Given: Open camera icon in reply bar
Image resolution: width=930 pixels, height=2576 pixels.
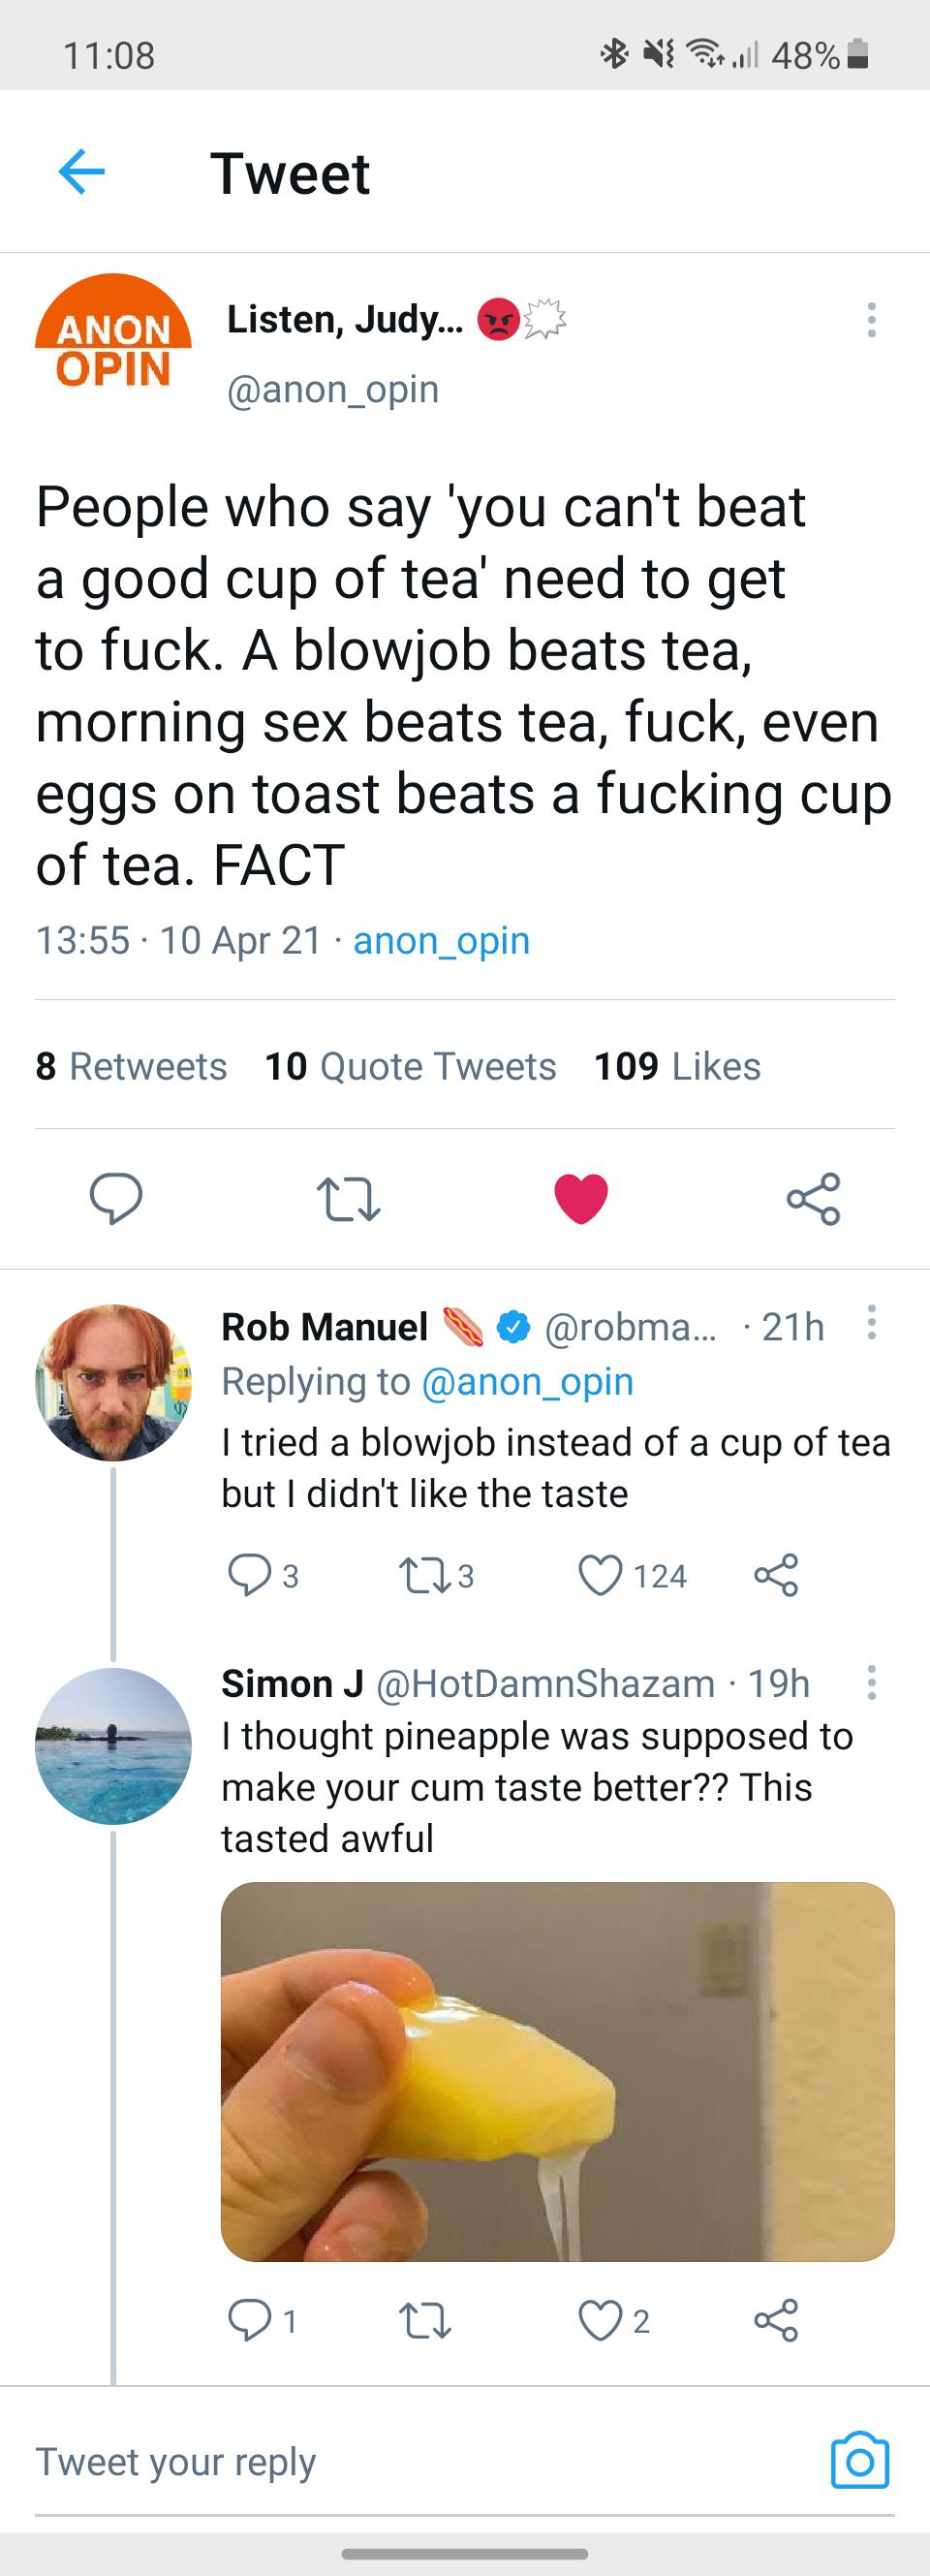Looking at the screenshot, I should click(860, 2460).
